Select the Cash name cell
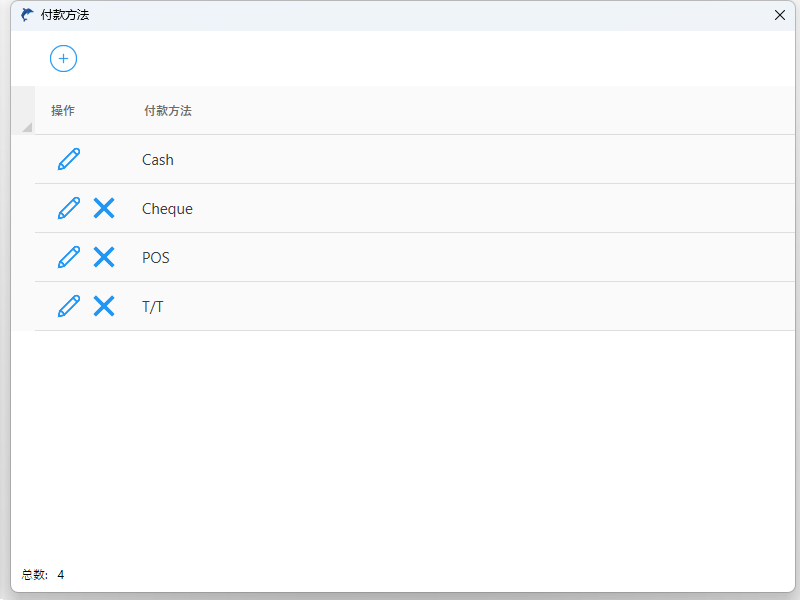800x600 pixels. point(158,160)
